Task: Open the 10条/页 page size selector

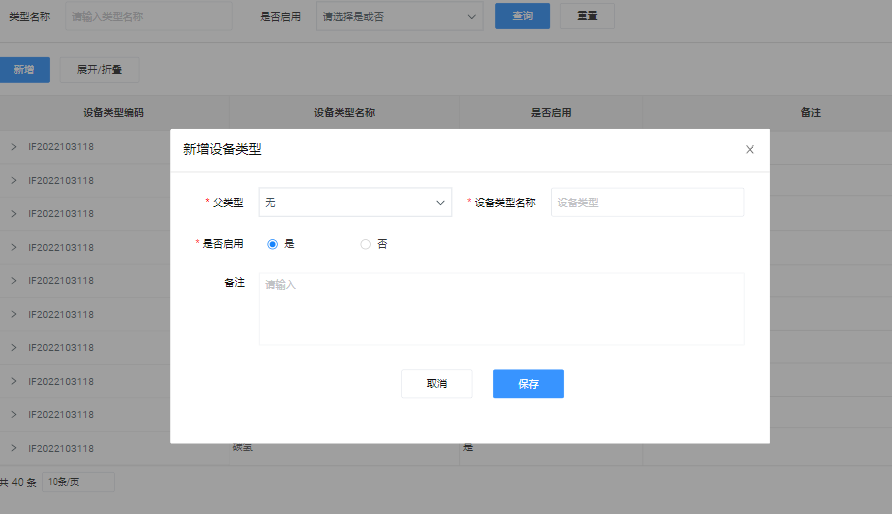Action: pos(78,482)
